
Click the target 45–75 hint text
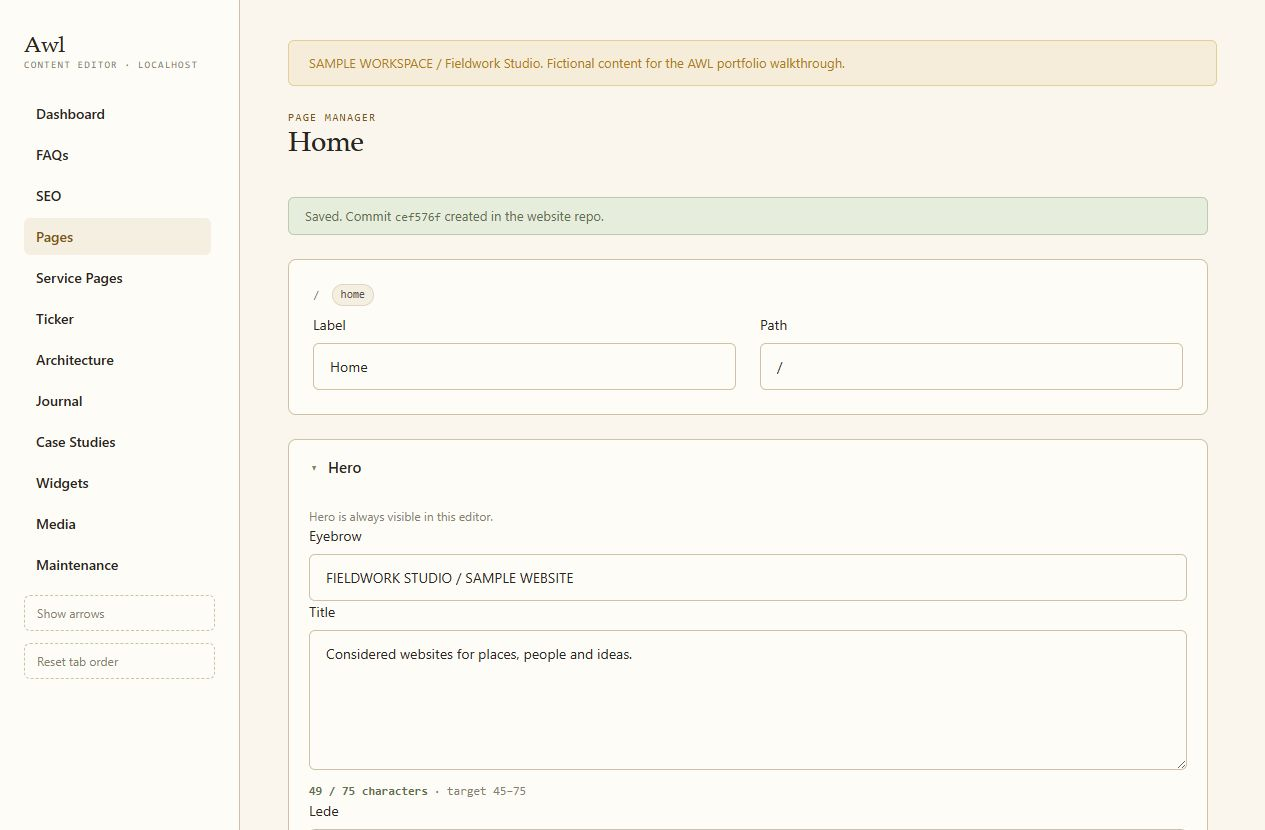click(486, 791)
